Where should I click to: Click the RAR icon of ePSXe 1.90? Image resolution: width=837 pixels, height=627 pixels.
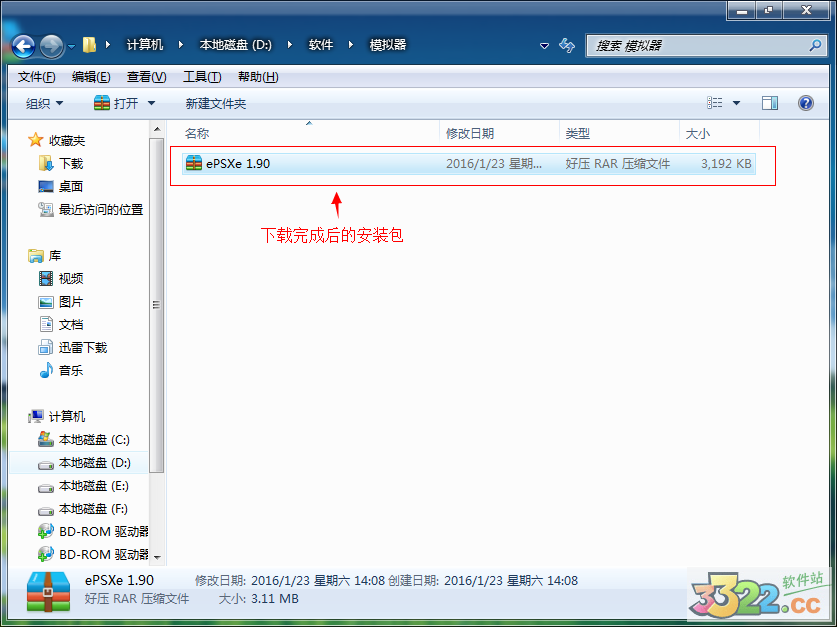[x=193, y=163]
